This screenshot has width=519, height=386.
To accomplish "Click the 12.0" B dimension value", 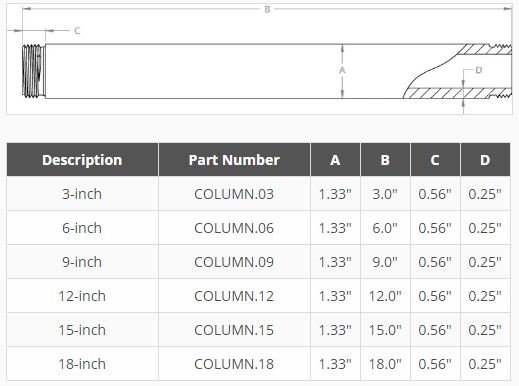I will [x=385, y=296].
